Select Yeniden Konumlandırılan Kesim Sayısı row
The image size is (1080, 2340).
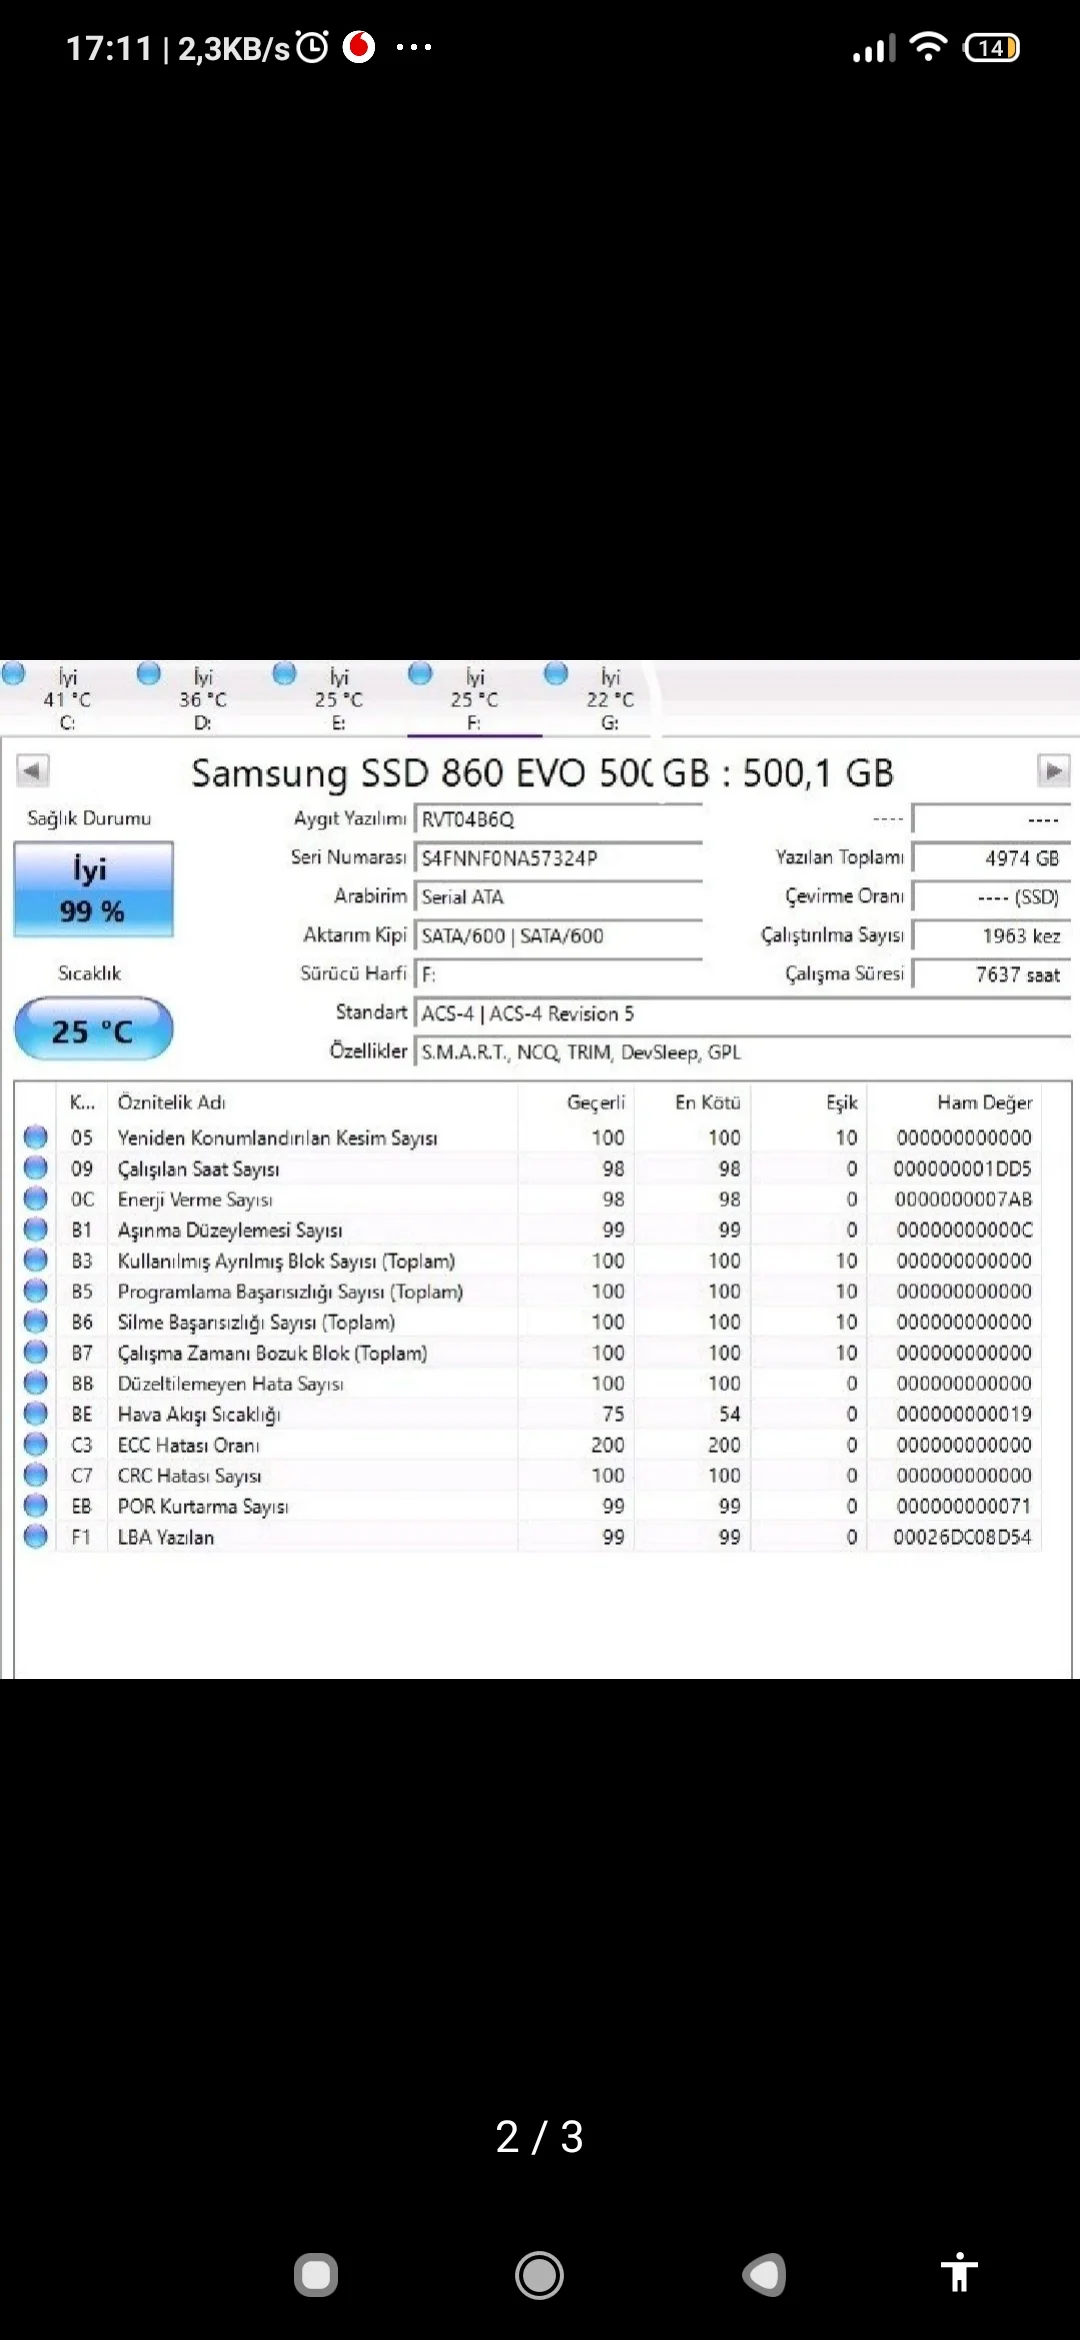coord(529,1137)
